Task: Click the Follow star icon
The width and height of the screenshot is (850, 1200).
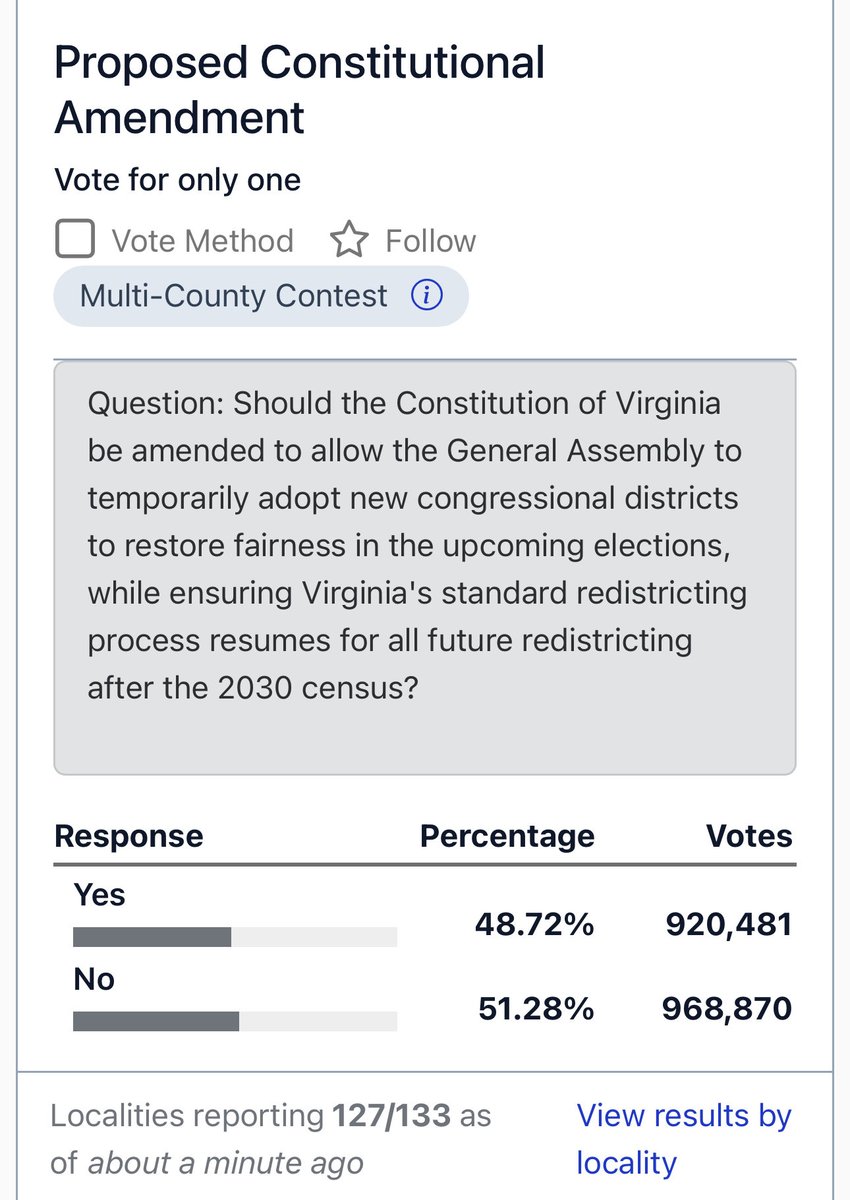Action: click(349, 240)
